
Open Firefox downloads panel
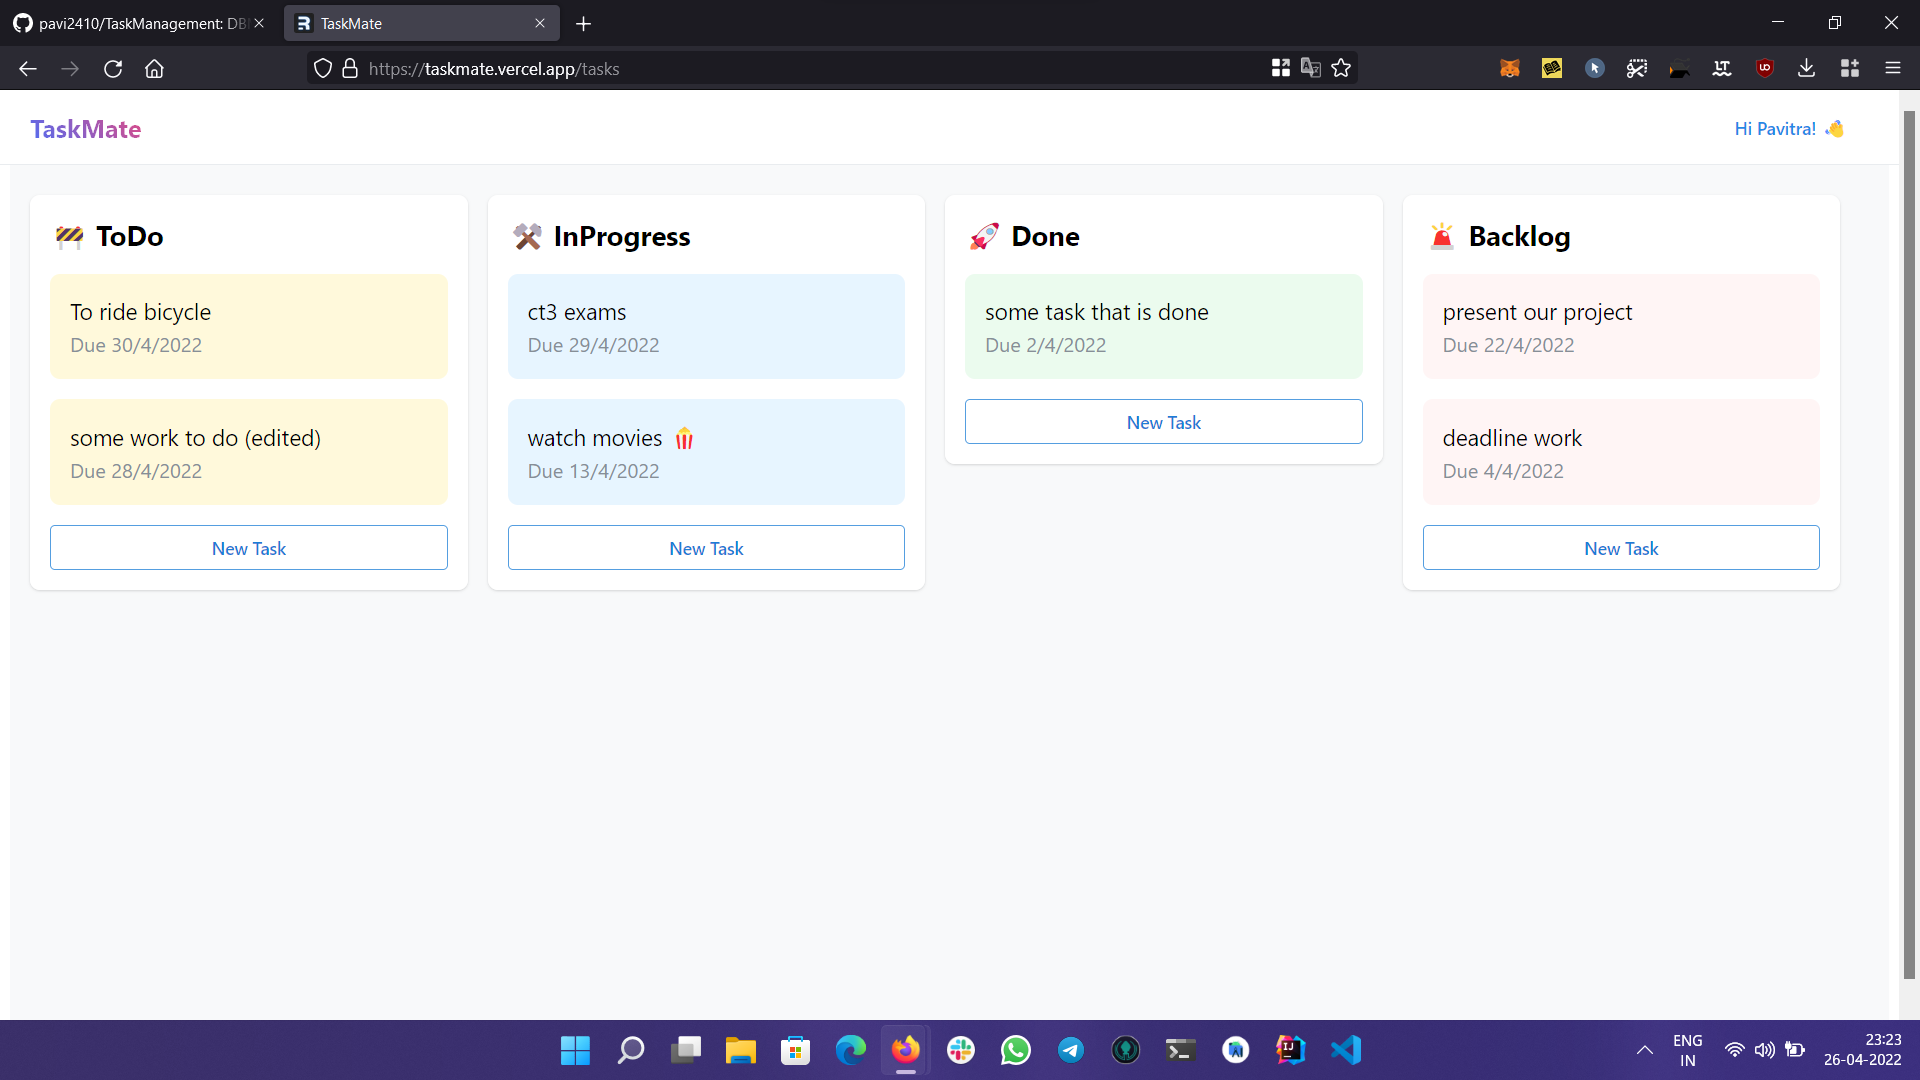click(1806, 68)
